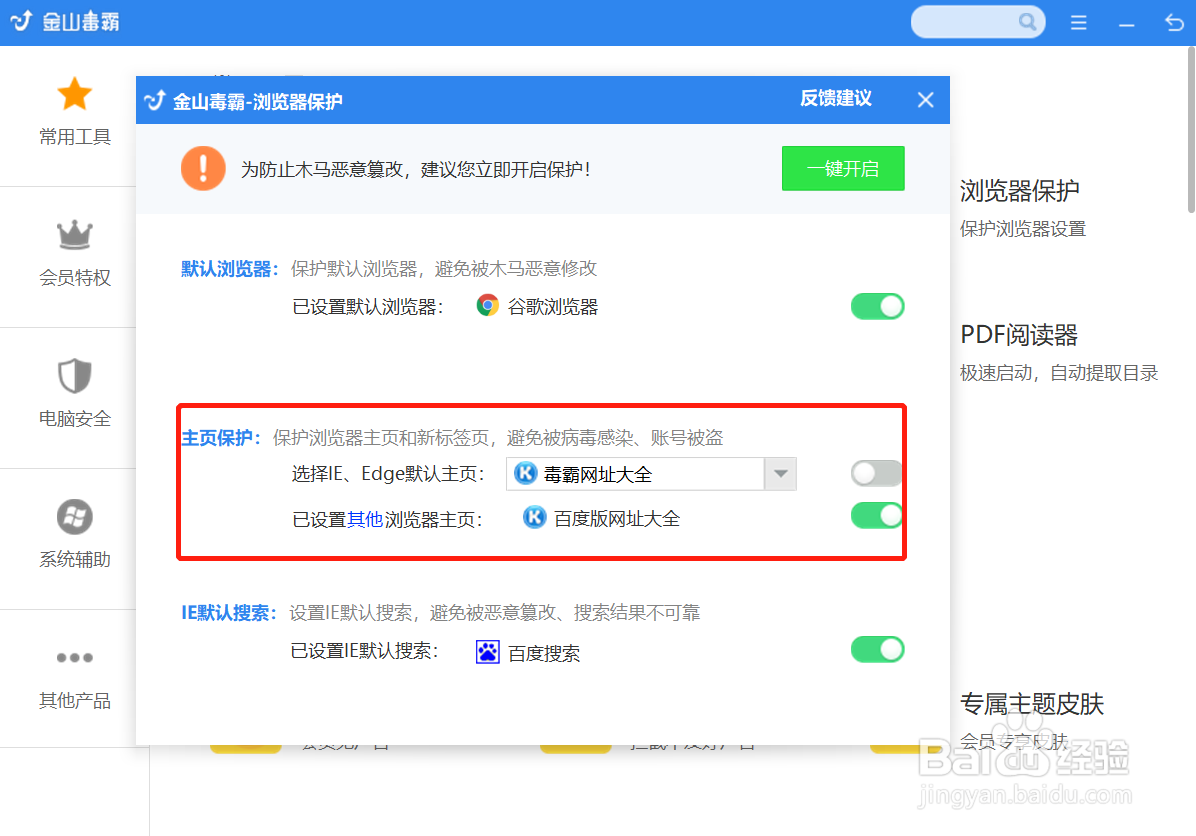Viewport: 1196px width, 836px height.
Task: Disable the 其他浏览器主页 protection toggle
Action: [876, 516]
